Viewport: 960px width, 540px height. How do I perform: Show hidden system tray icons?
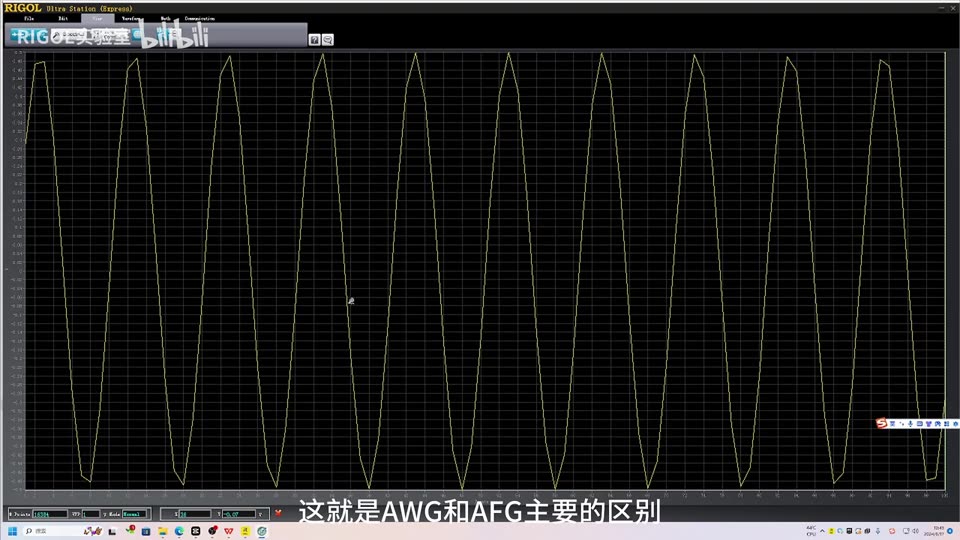tap(822, 531)
